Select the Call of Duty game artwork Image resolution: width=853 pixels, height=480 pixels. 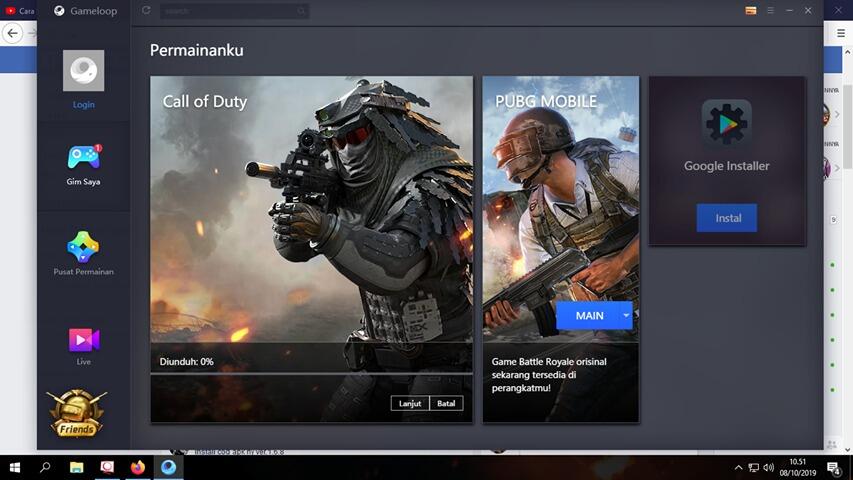click(x=311, y=209)
